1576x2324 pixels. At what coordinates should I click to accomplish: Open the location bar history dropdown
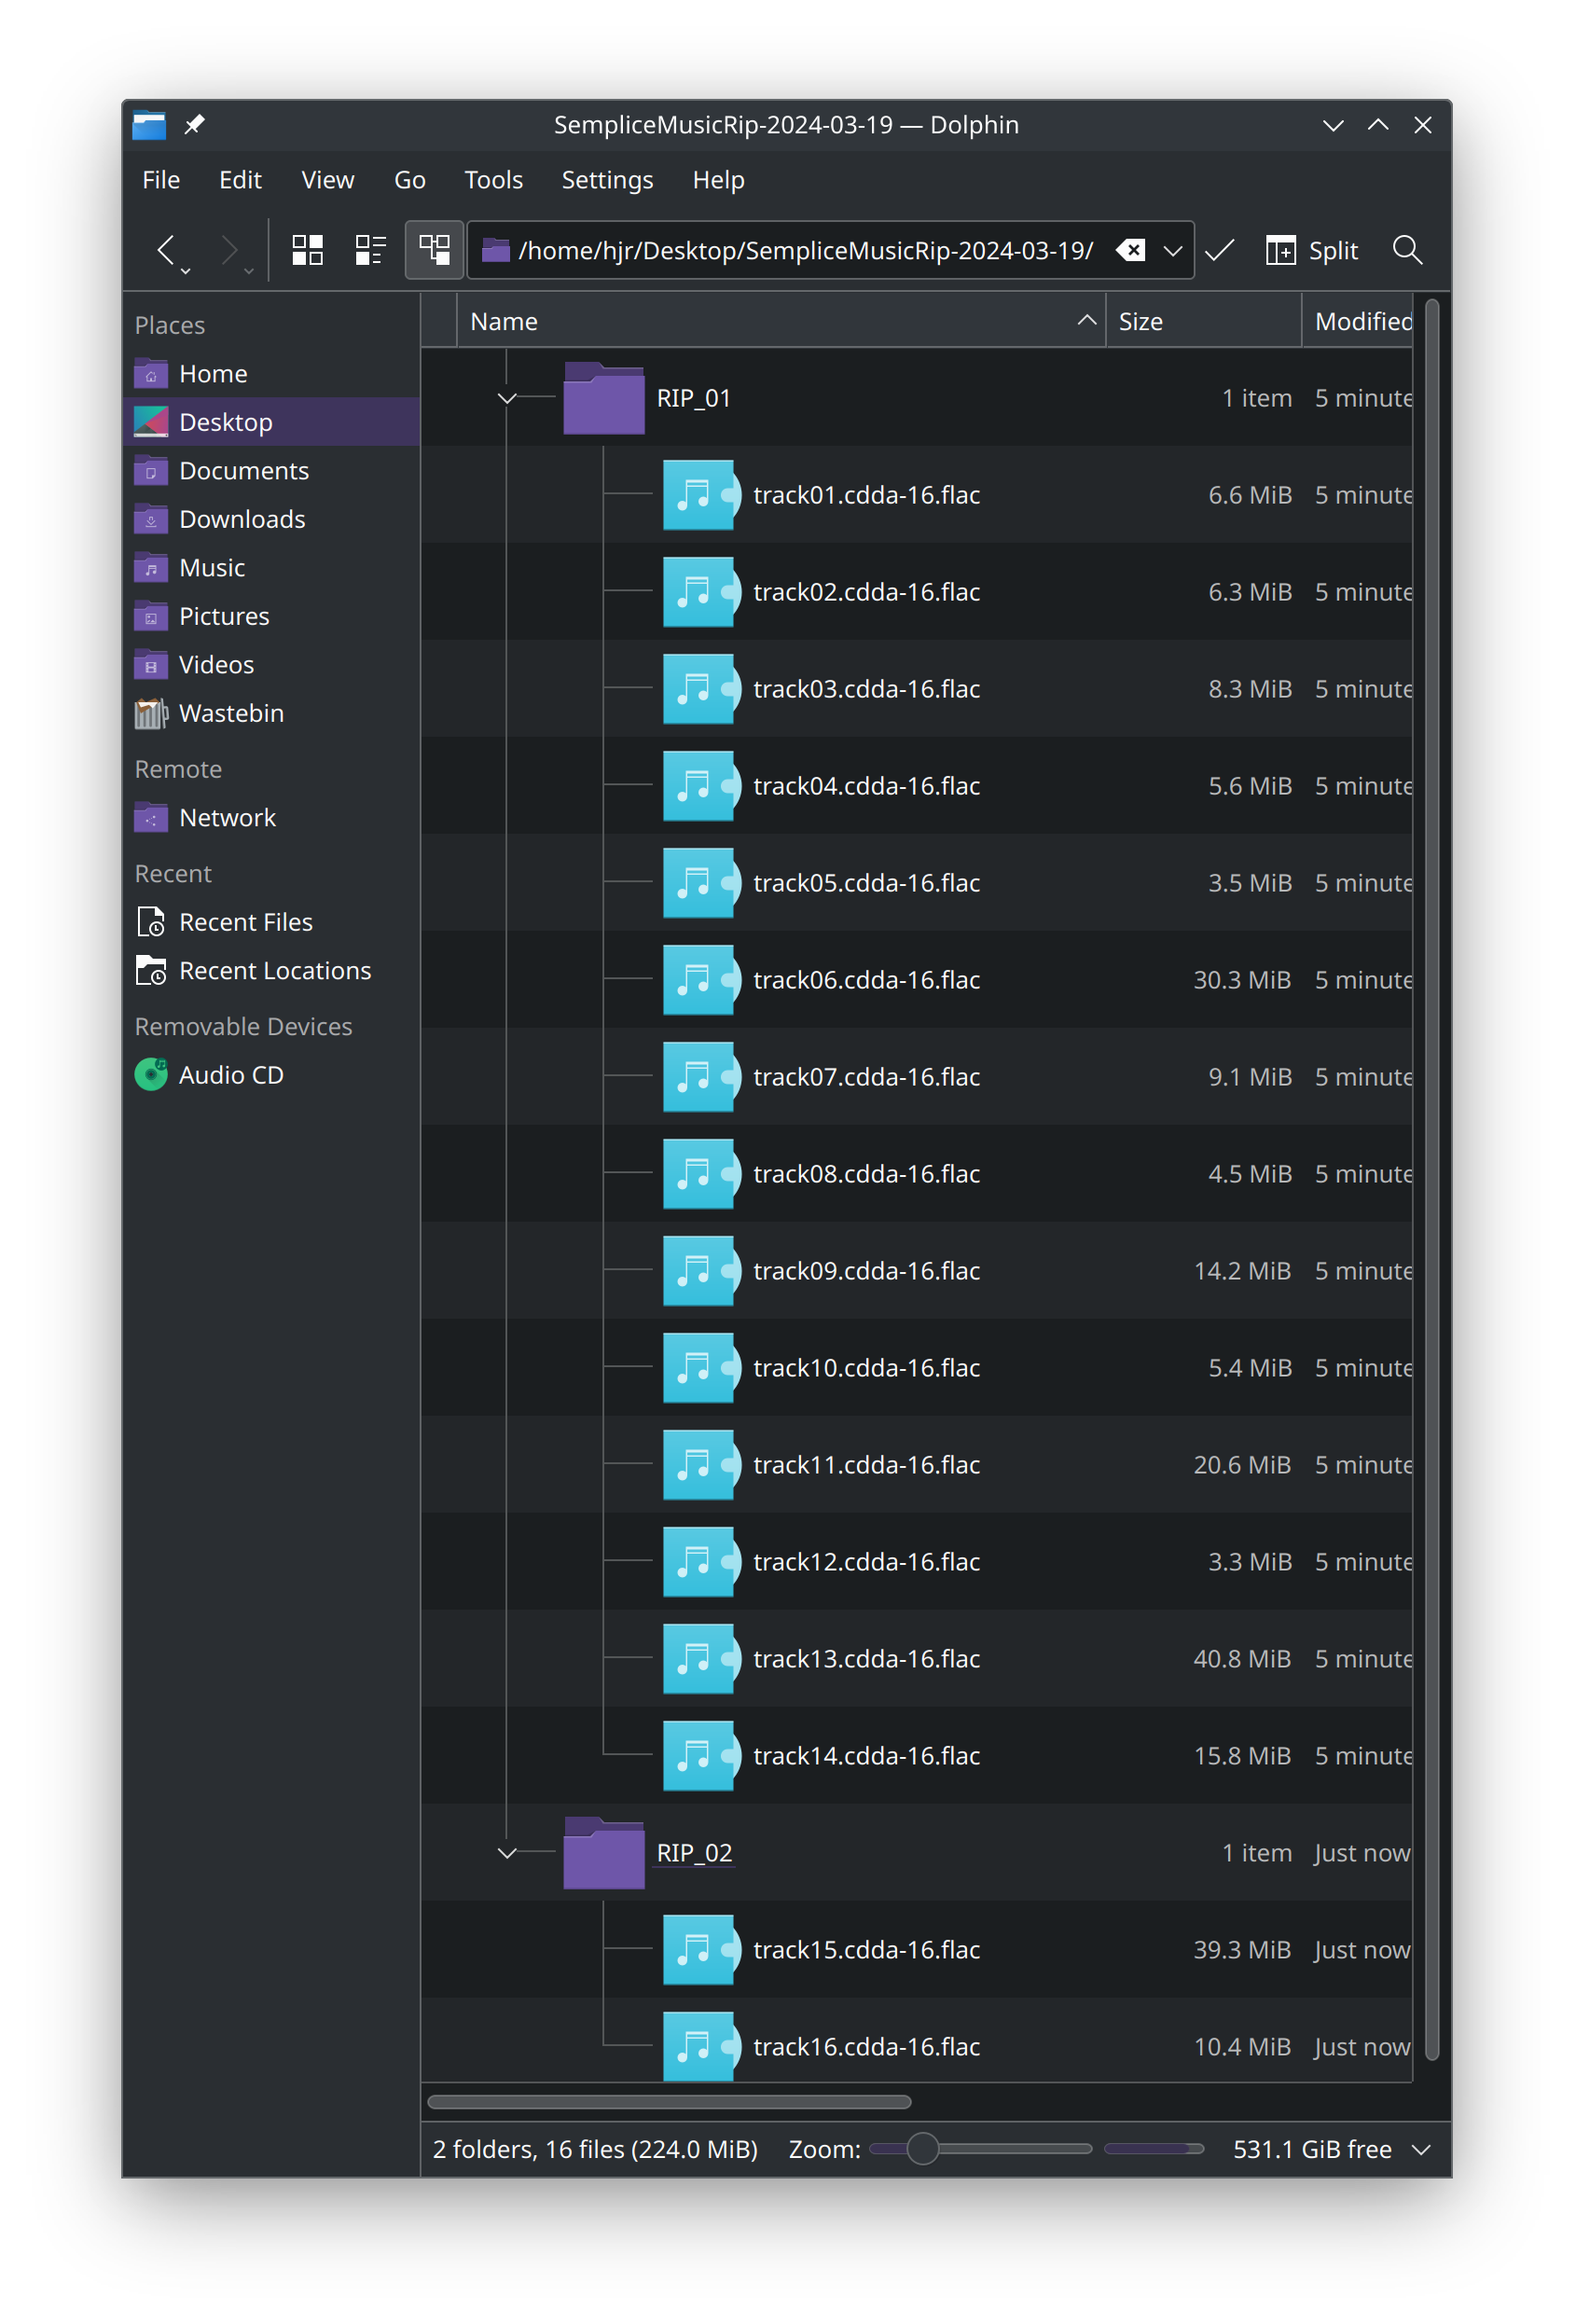(1173, 250)
